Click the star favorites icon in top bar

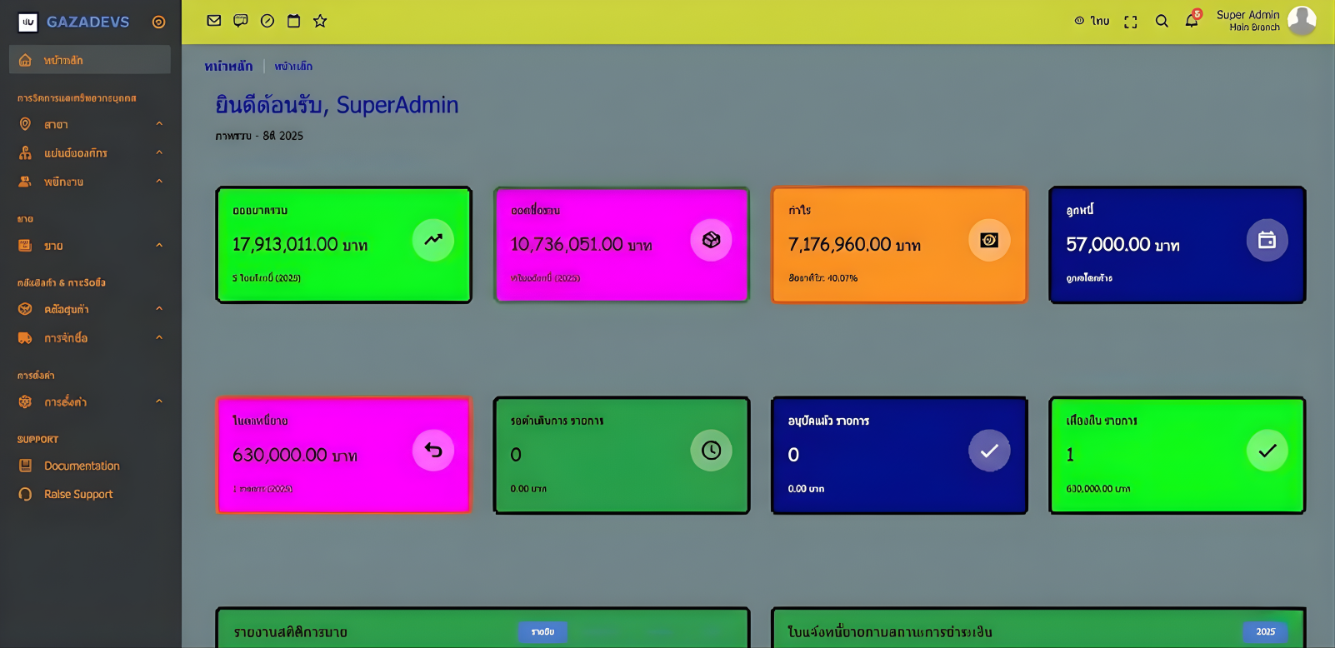pos(320,21)
